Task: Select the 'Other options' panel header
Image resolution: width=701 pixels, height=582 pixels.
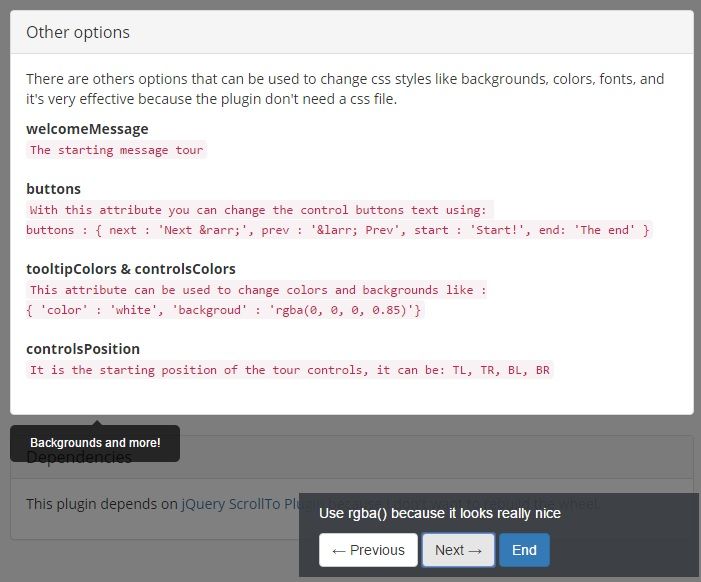Action: coord(78,32)
